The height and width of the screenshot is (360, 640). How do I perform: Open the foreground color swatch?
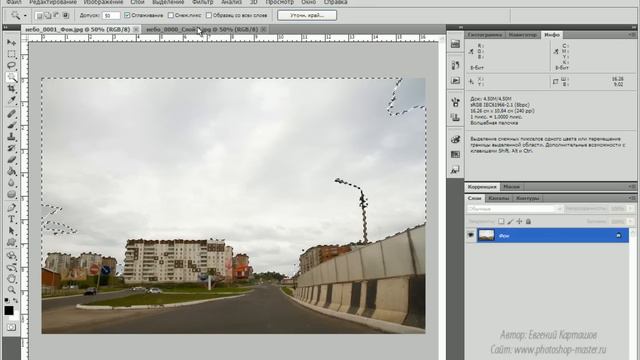[x=9, y=311]
